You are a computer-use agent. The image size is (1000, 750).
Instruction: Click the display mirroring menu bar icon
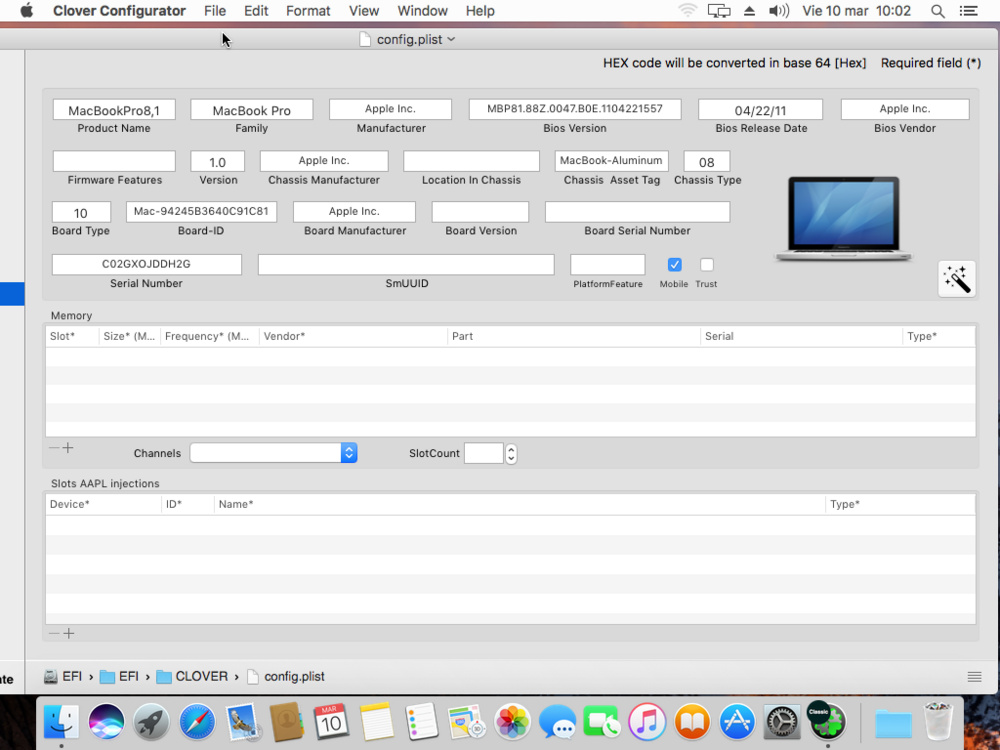coord(719,11)
